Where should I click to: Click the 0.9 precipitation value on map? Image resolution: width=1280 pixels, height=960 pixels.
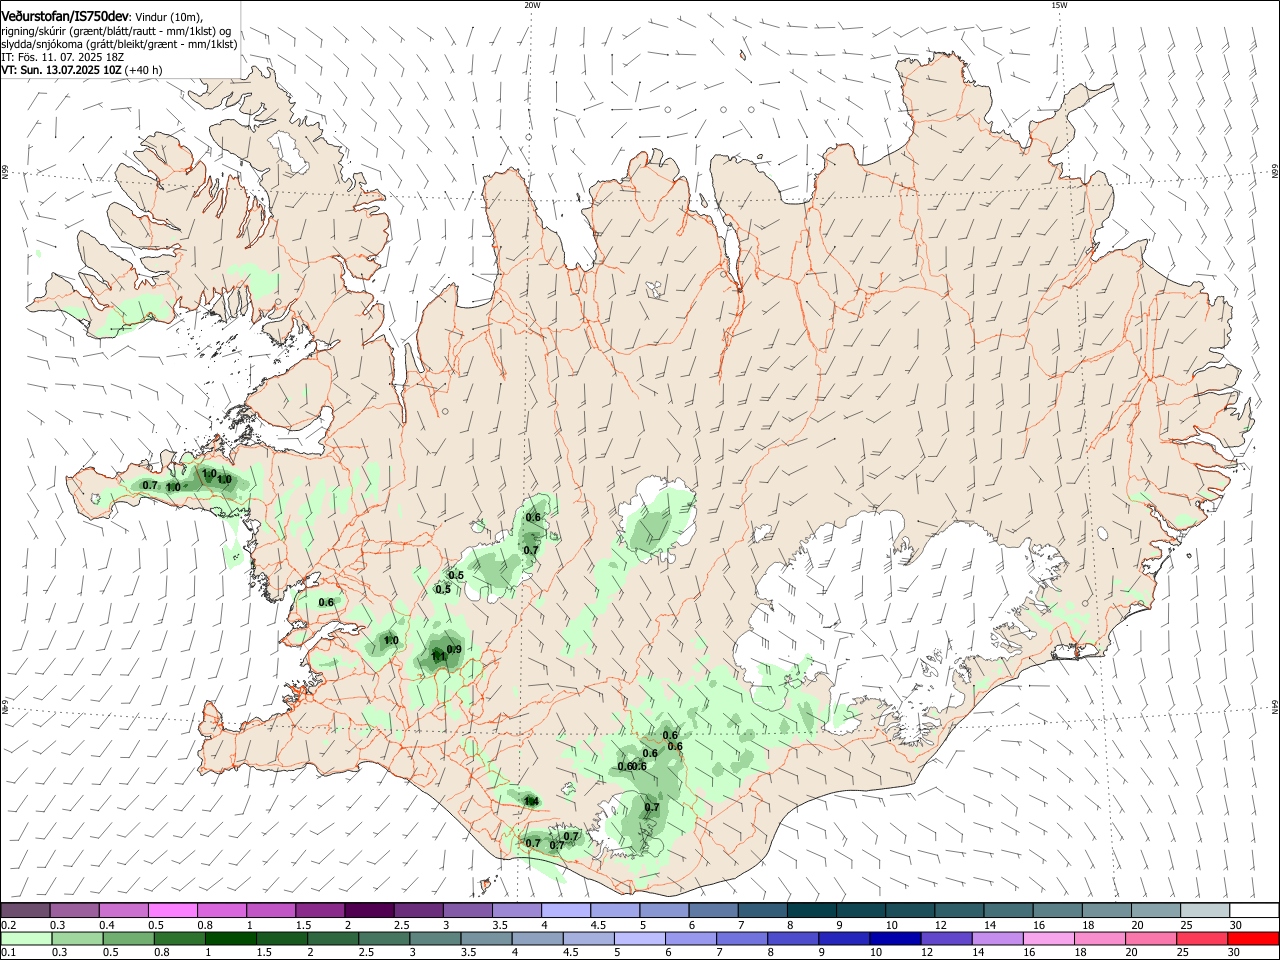(454, 649)
